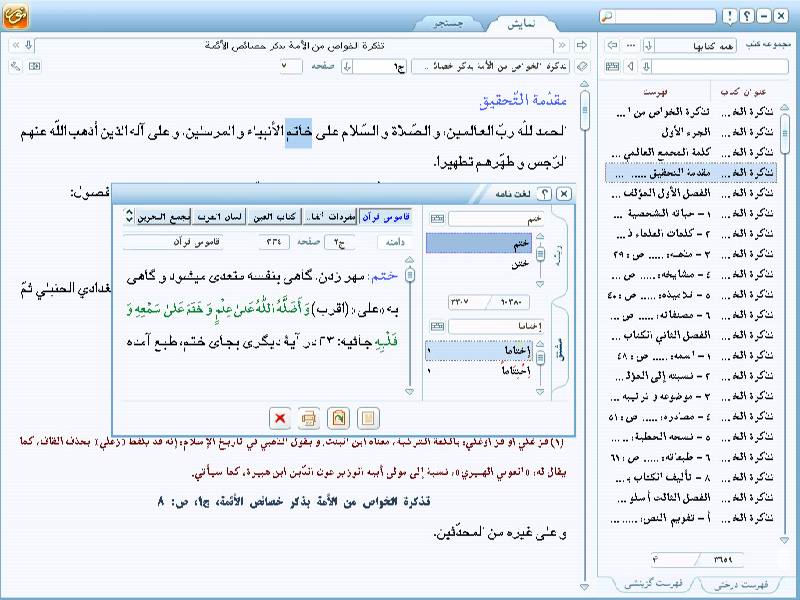Print the dictionary entry with the printer icon
800x600 pixels.
(x=309, y=418)
